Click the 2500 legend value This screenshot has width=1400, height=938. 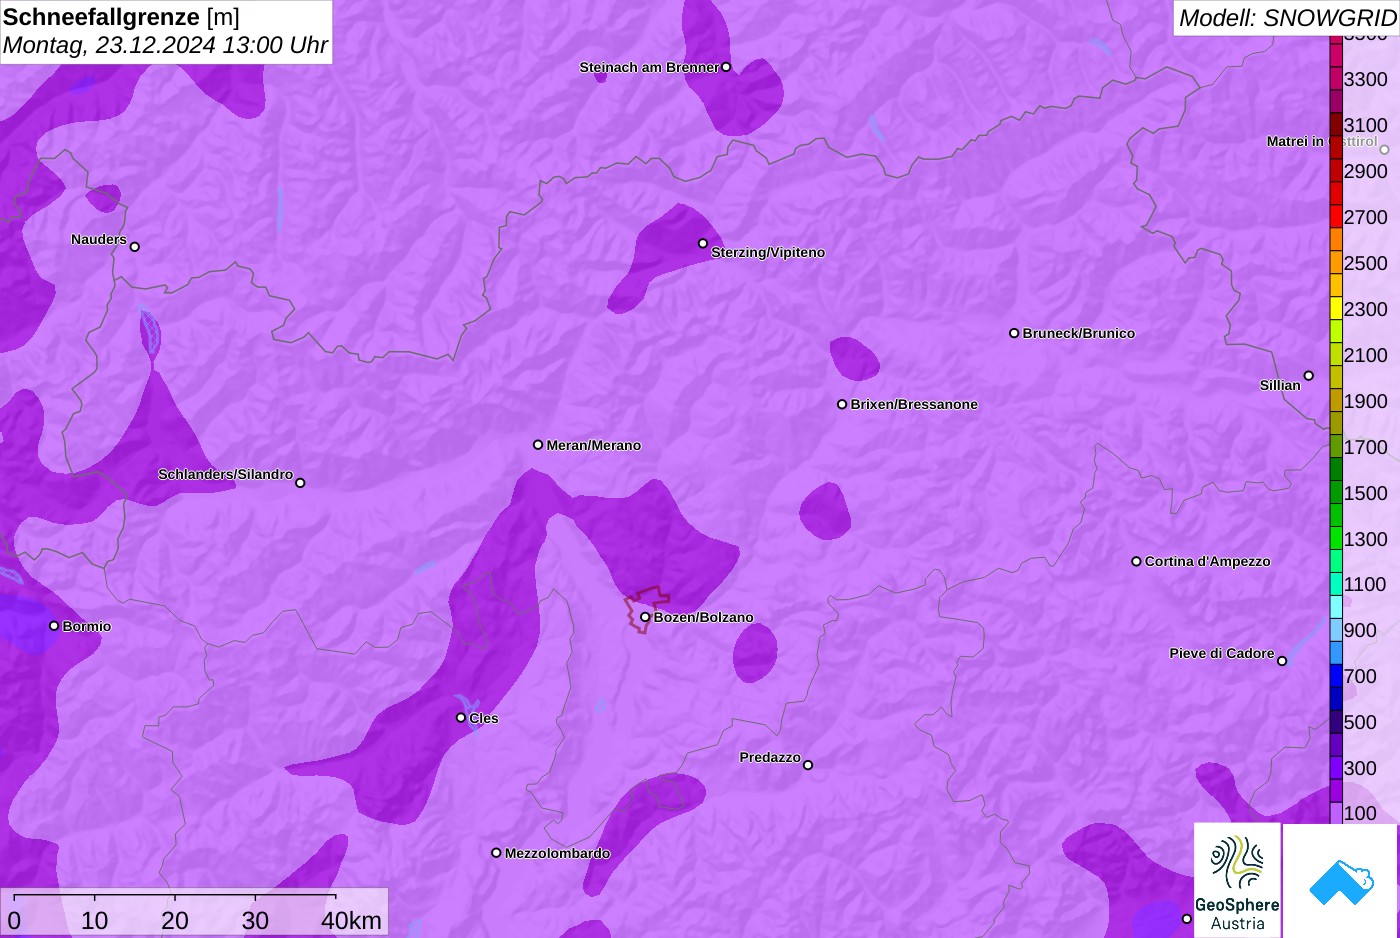(x=1365, y=263)
